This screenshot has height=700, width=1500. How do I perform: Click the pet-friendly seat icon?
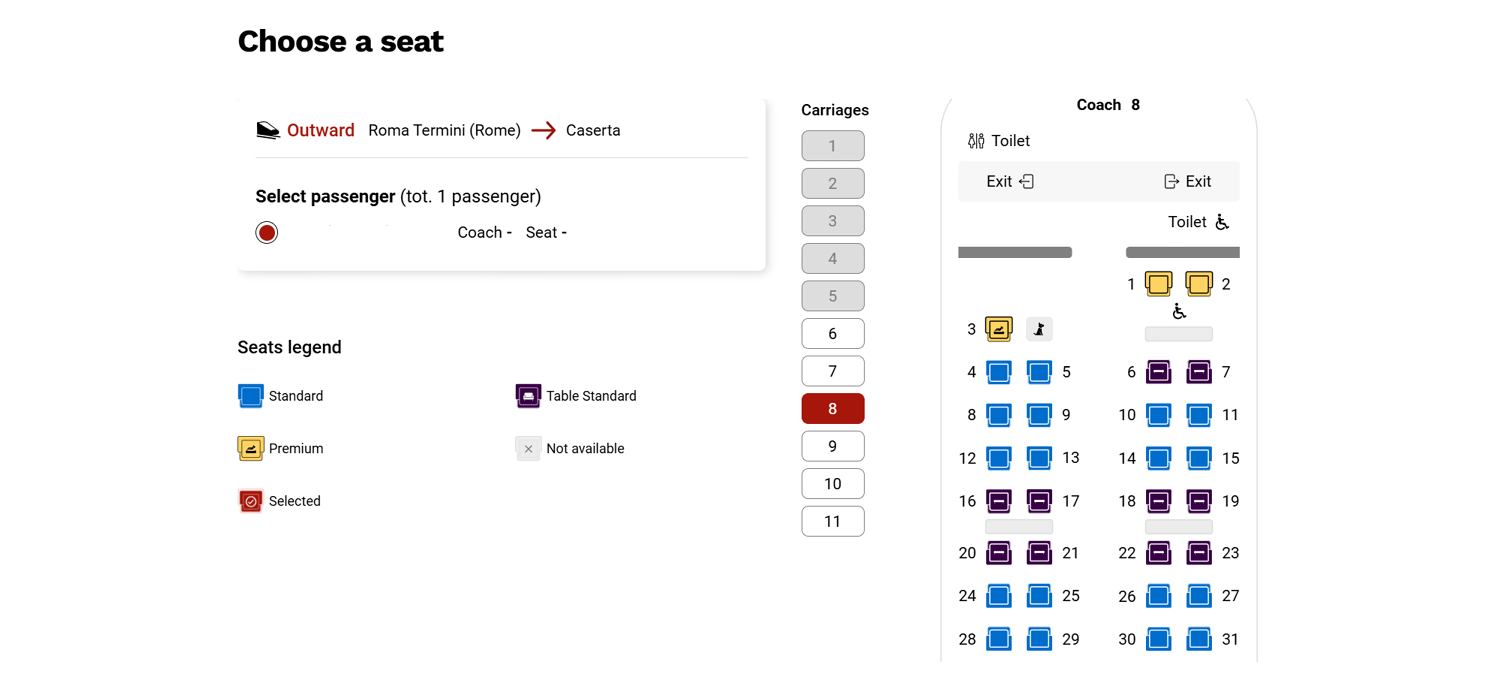[1039, 329]
